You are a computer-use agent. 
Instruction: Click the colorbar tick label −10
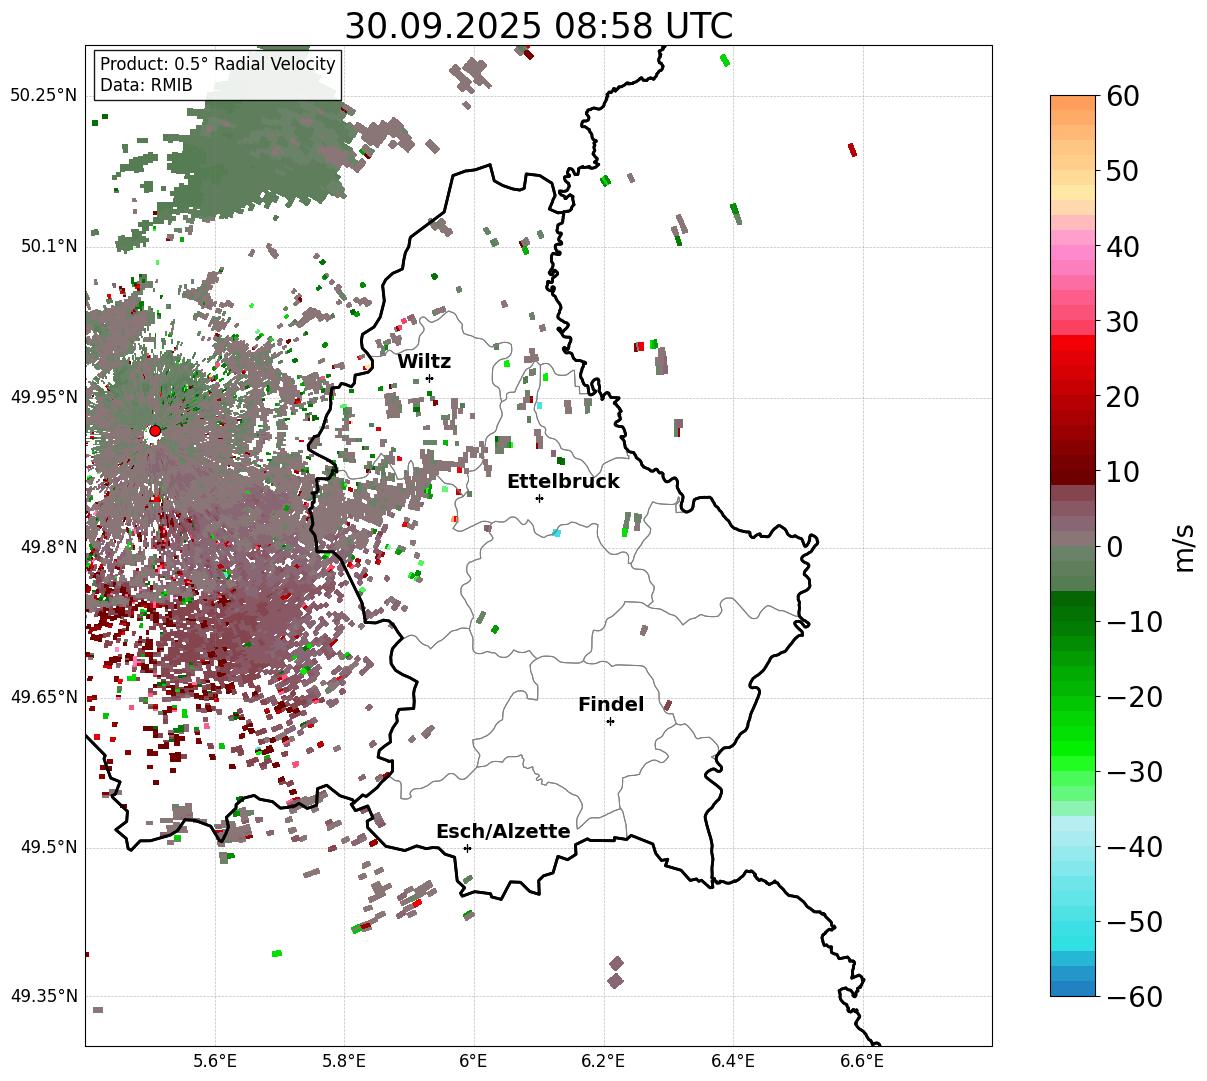coord(1134,621)
